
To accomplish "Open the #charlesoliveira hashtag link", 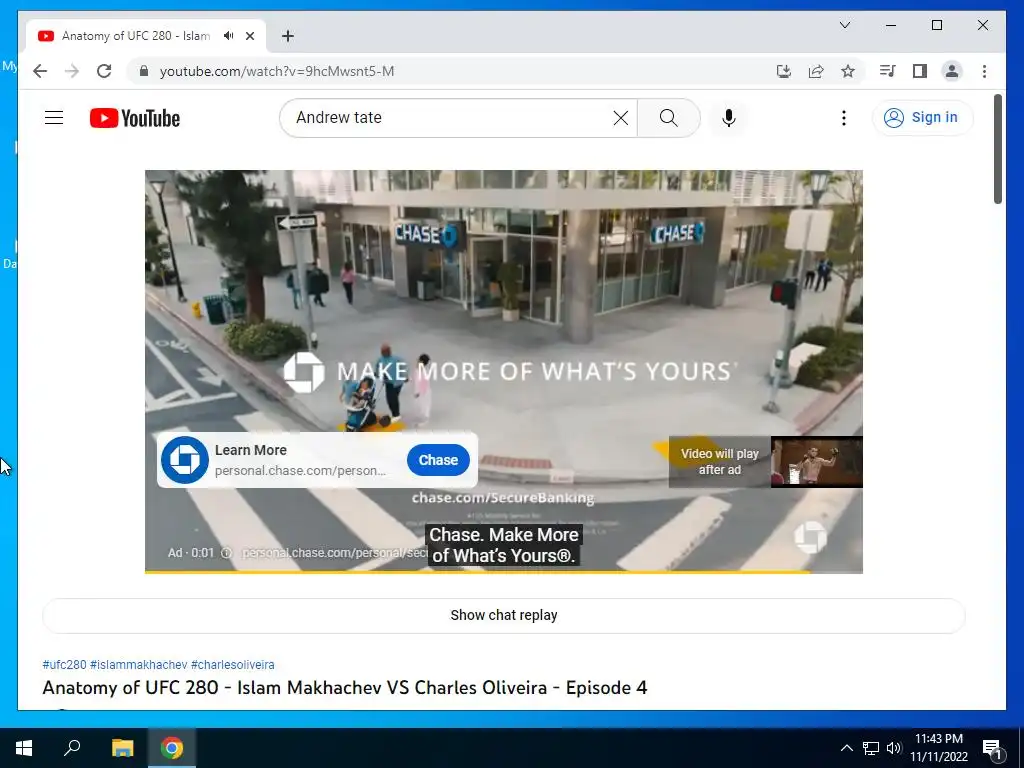I will [x=232, y=665].
